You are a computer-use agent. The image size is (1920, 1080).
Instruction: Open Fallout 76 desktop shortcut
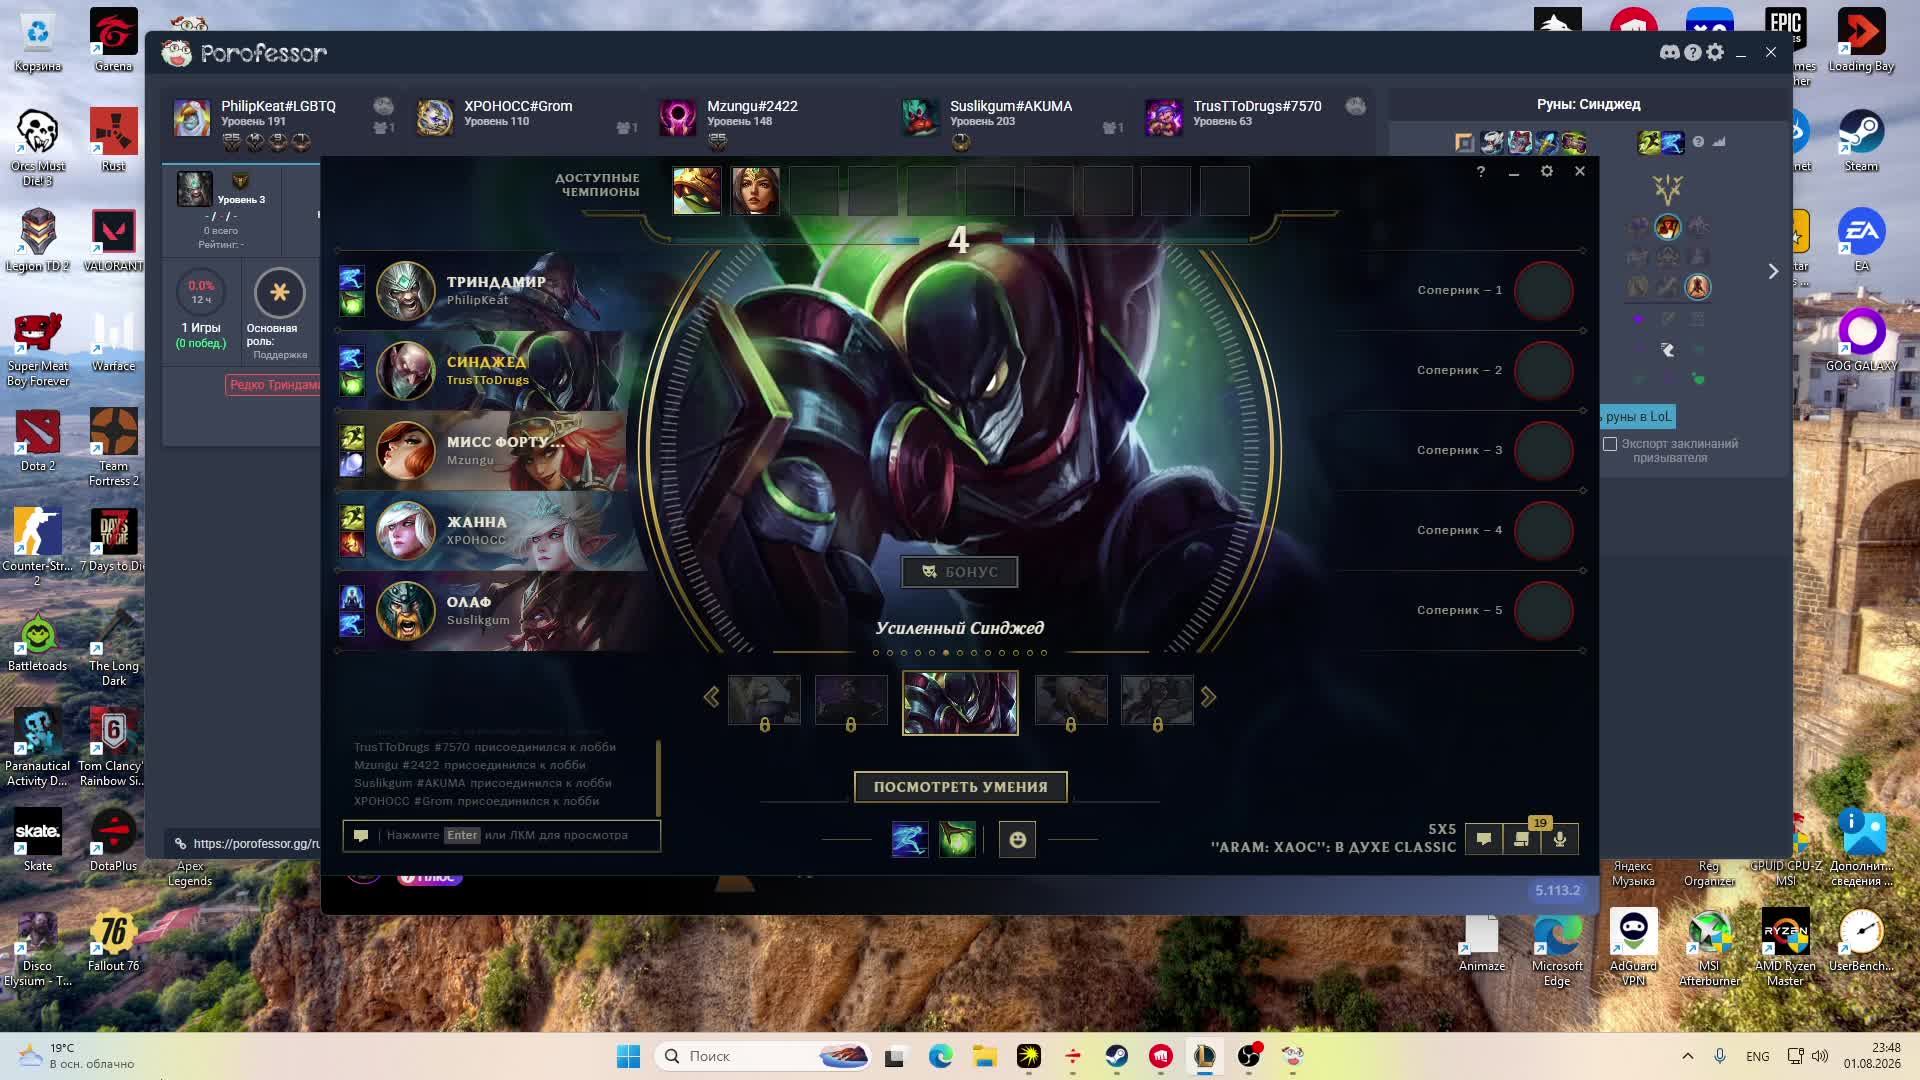point(113,941)
